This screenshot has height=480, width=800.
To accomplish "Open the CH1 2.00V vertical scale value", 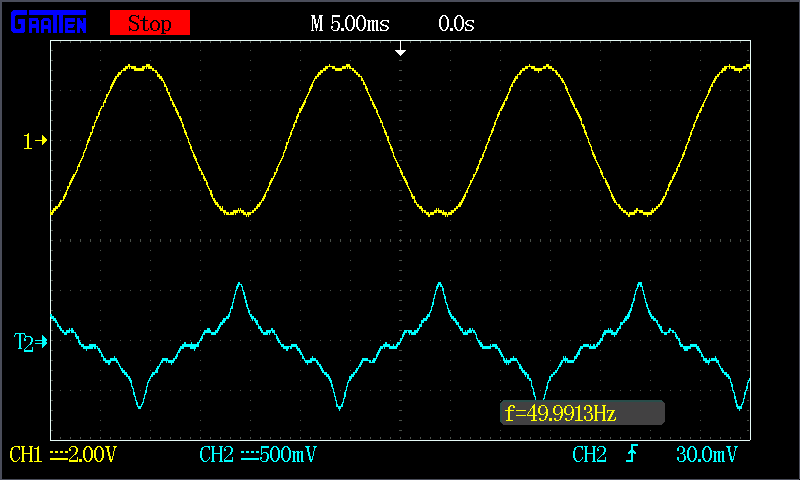I will tap(92, 455).
